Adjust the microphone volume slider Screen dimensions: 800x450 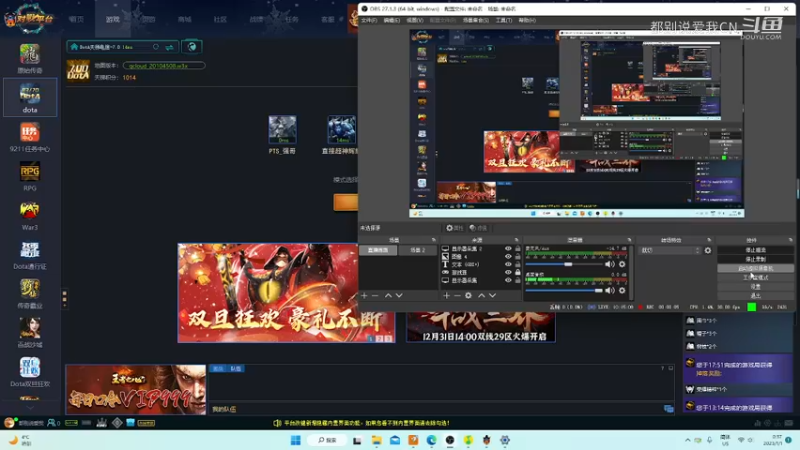point(564,264)
